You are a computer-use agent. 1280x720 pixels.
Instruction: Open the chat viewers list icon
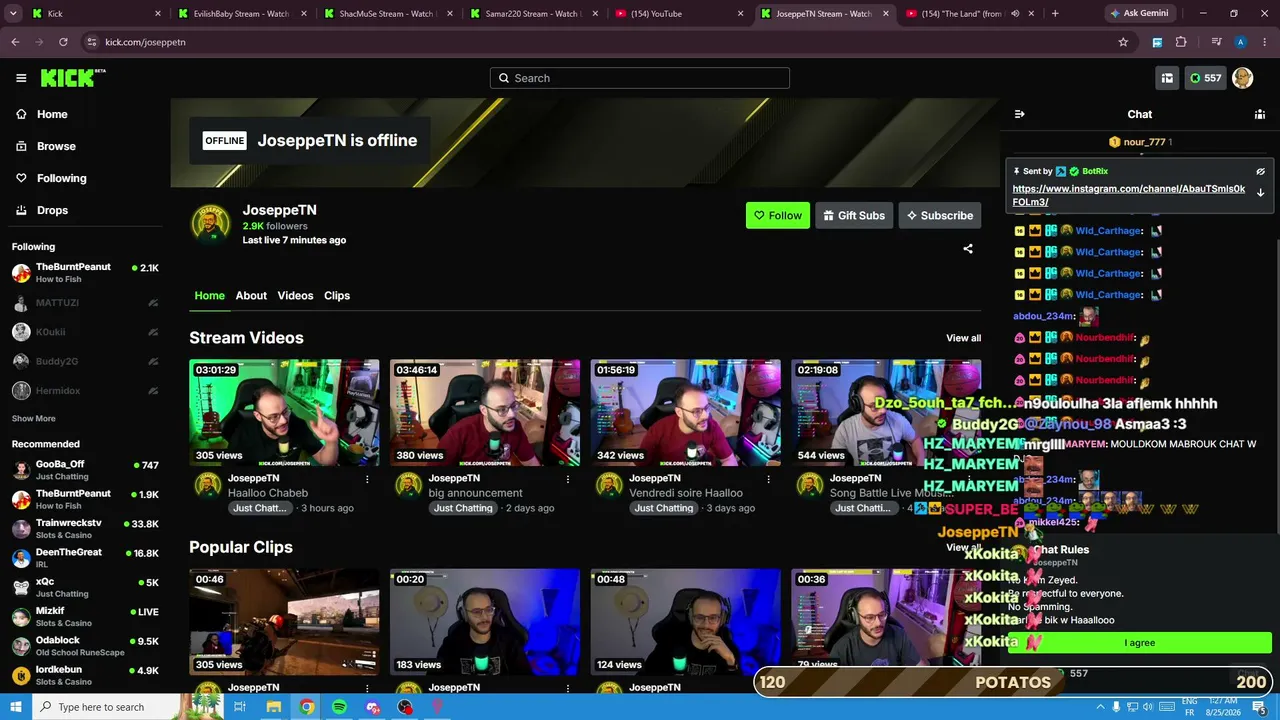(1260, 114)
